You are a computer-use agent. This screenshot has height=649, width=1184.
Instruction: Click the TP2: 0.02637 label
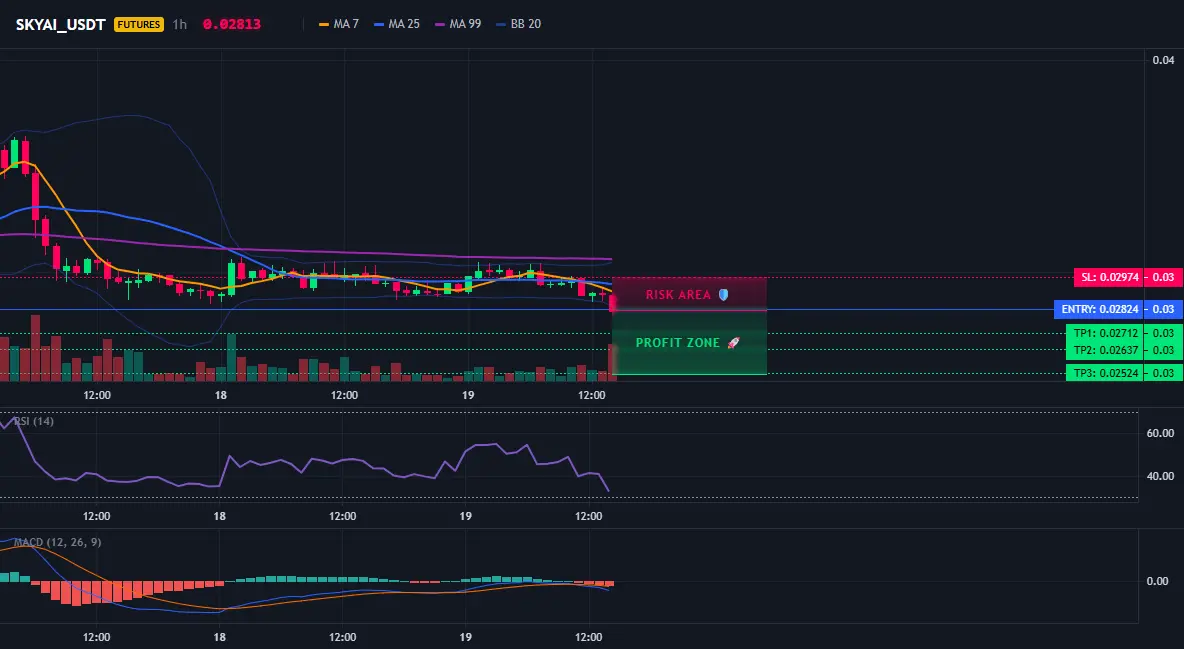(1105, 350)
